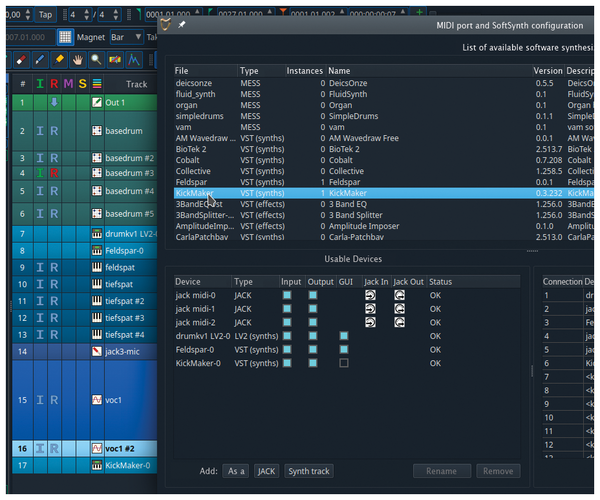Click the Synth track add button
Screen dimensions: 600x500
[309, 471]
